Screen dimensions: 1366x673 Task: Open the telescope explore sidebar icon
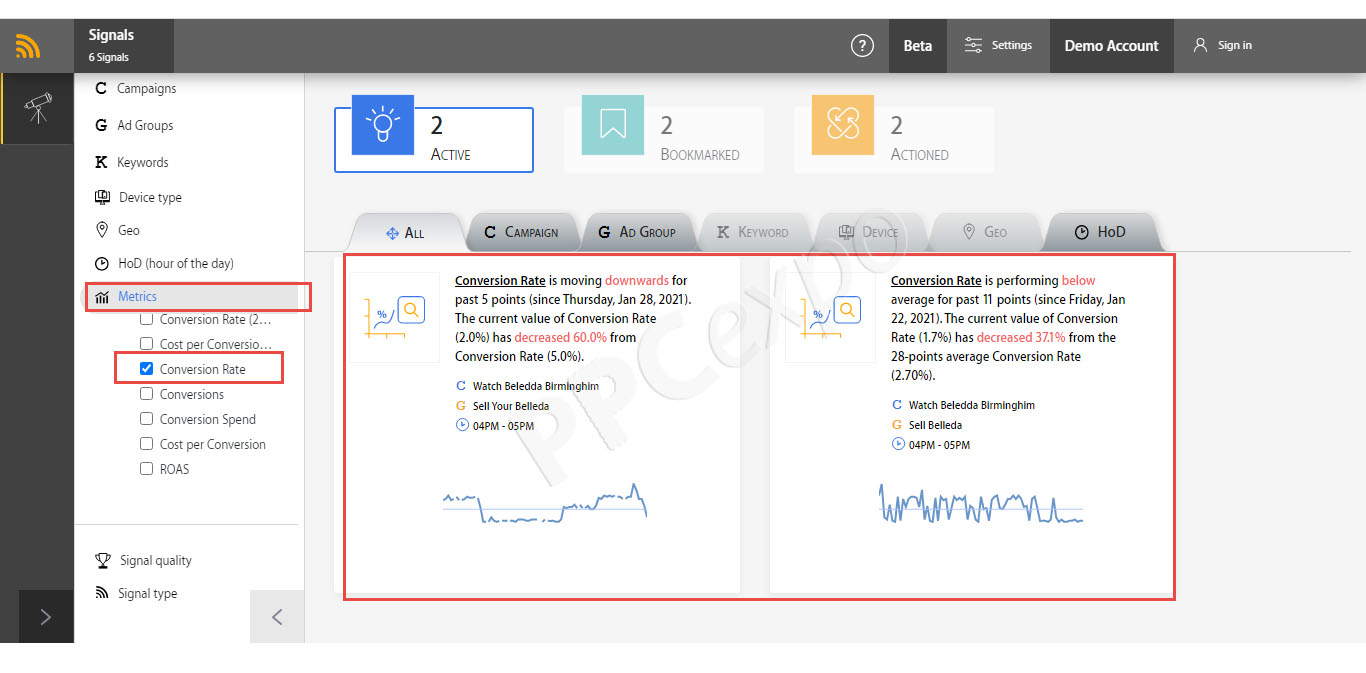[x=38, y=109]
